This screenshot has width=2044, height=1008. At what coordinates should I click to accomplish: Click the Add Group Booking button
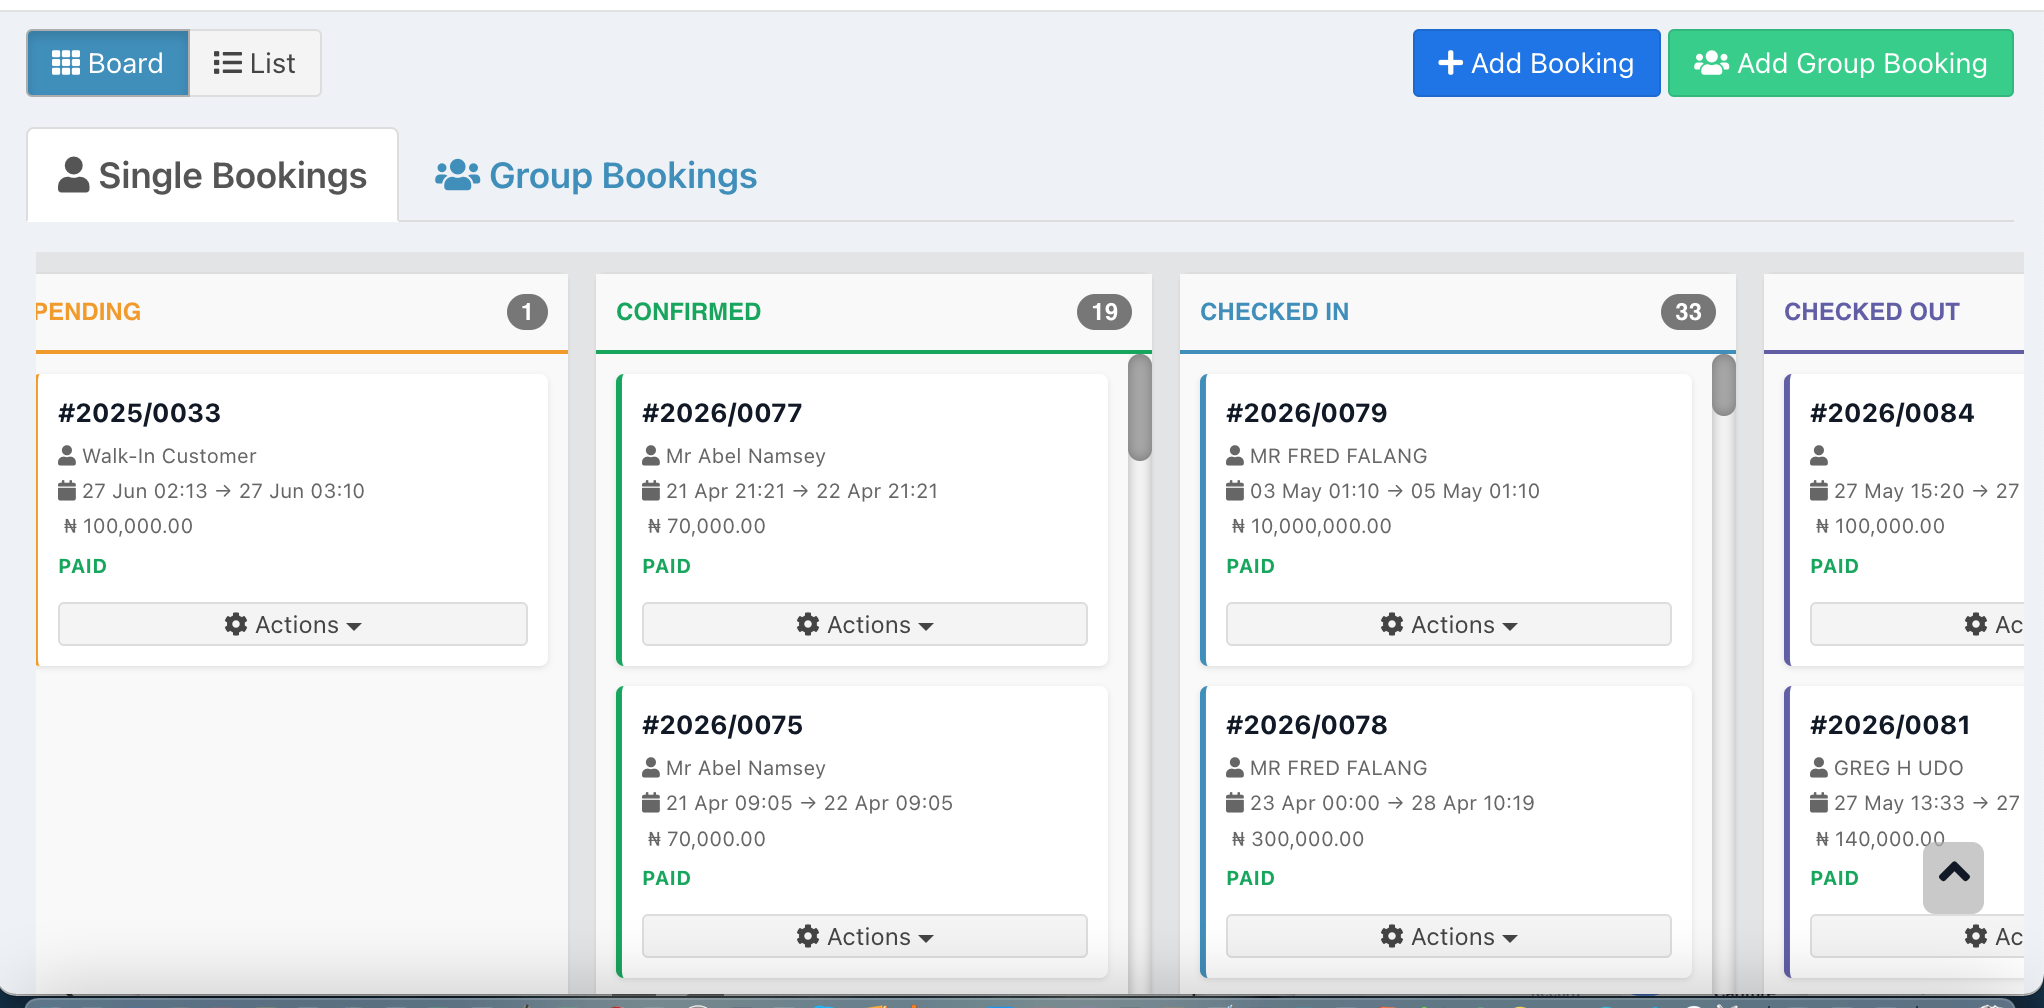coord(1840,63)
